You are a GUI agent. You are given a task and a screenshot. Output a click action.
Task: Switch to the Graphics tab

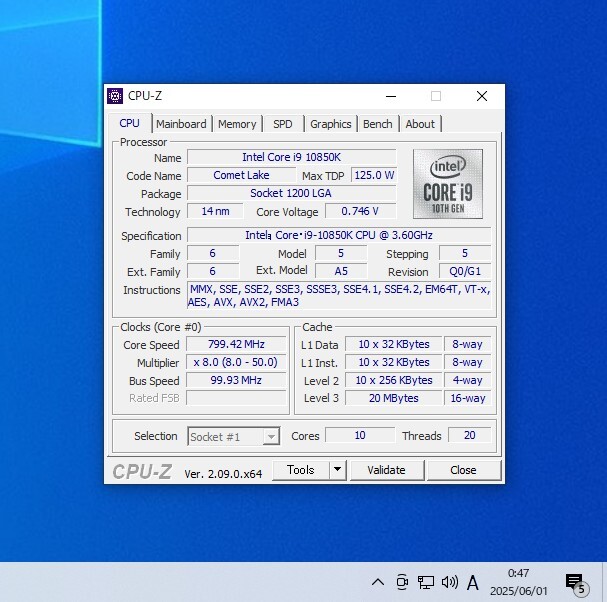pyautogui.click(x=331, y=124)
